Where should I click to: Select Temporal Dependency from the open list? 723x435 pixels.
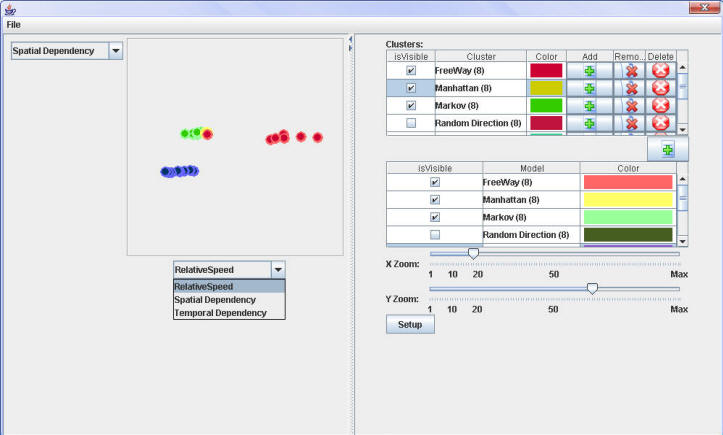220,313
